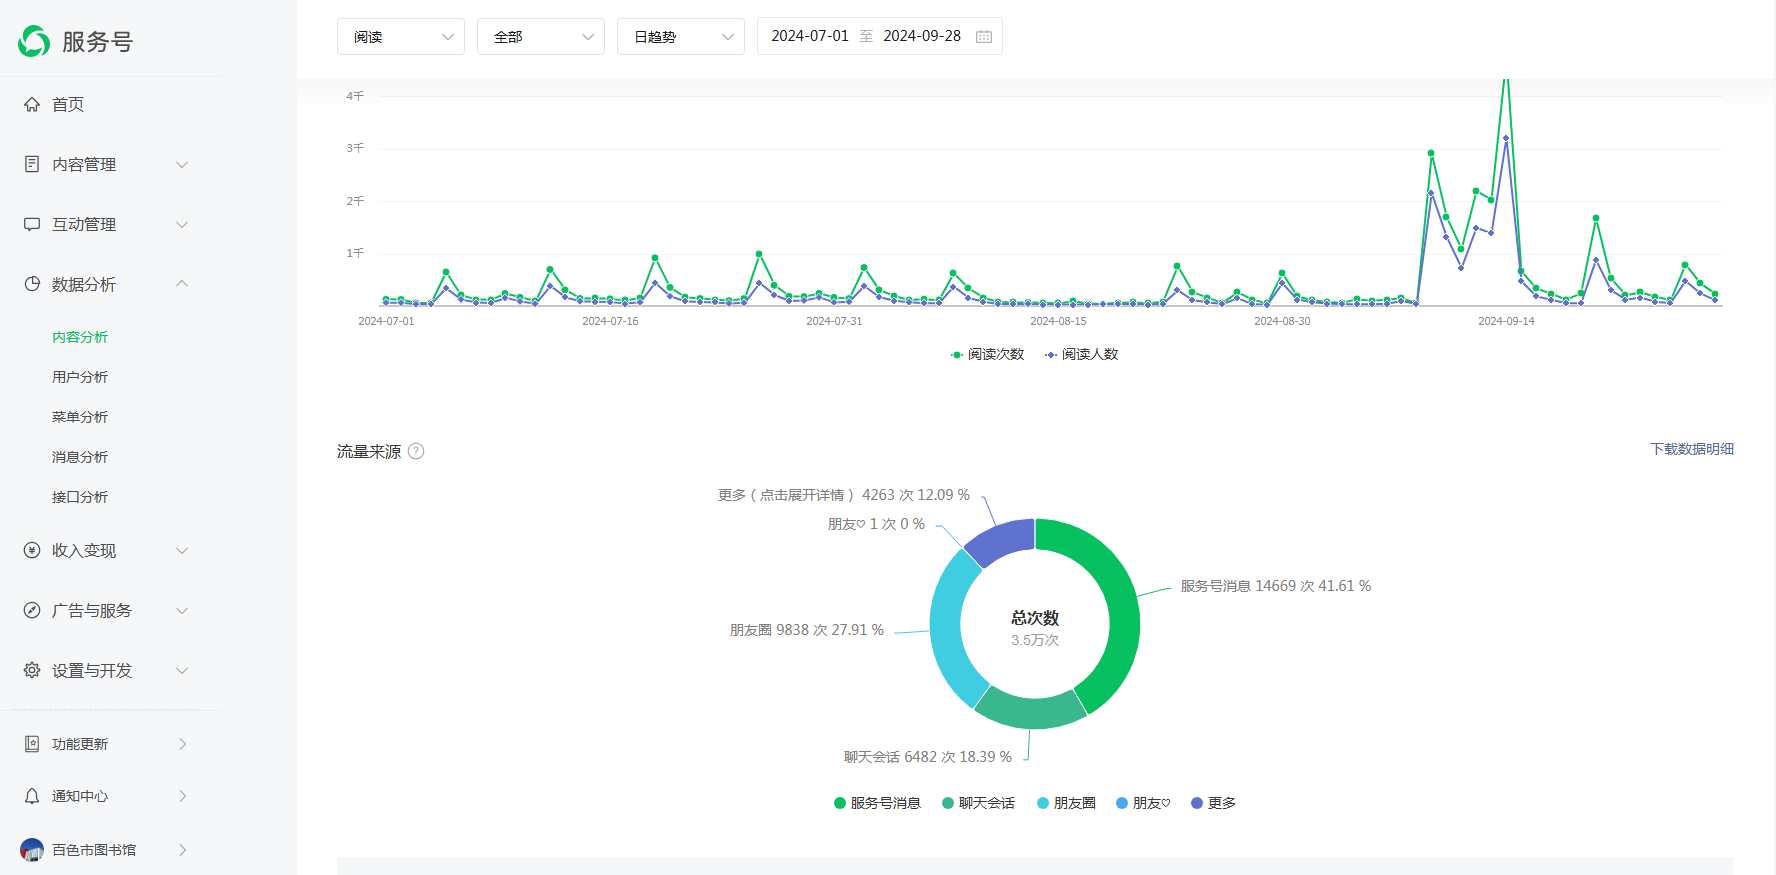Viewport: 1776px width, 875px height.
Task: Click 流量来源 section heading
Action: point(369,451)
